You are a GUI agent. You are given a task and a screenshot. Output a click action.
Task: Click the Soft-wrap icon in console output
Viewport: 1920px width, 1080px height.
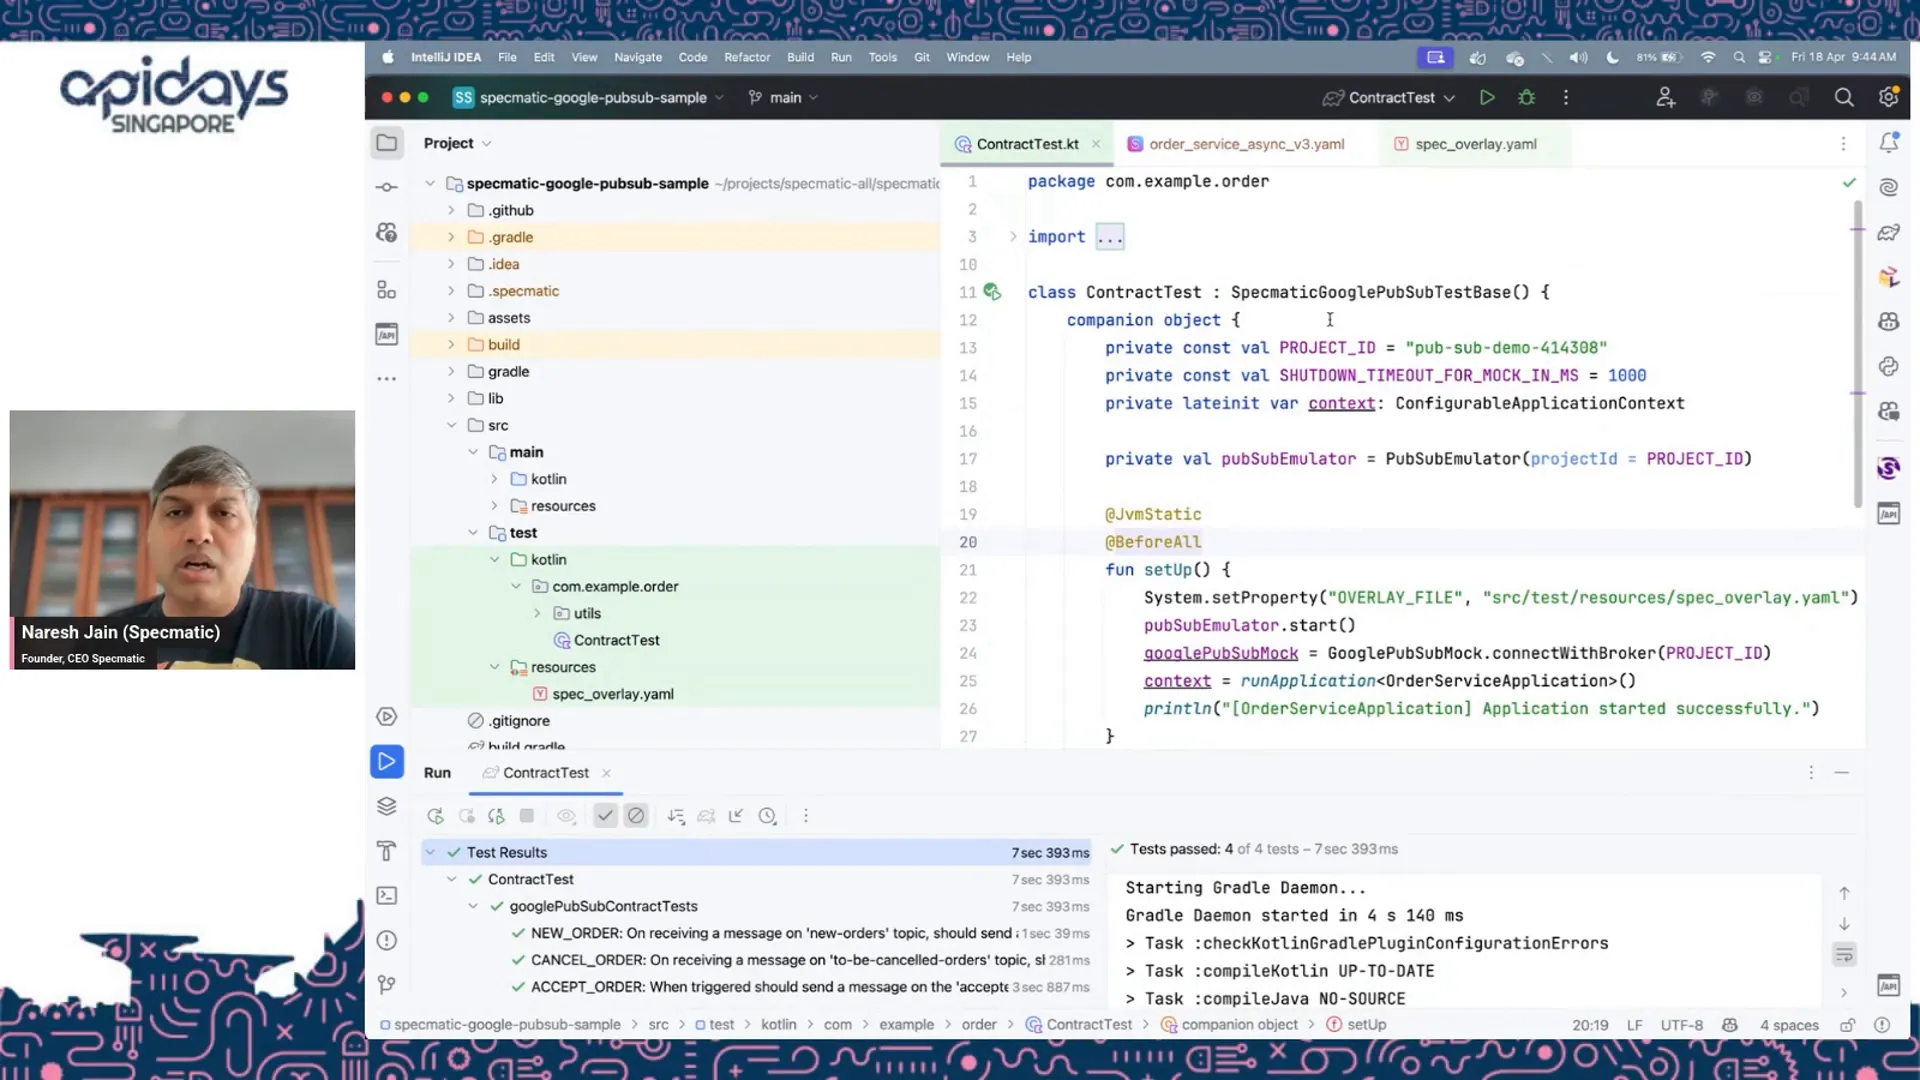[x=1845, y=954]
